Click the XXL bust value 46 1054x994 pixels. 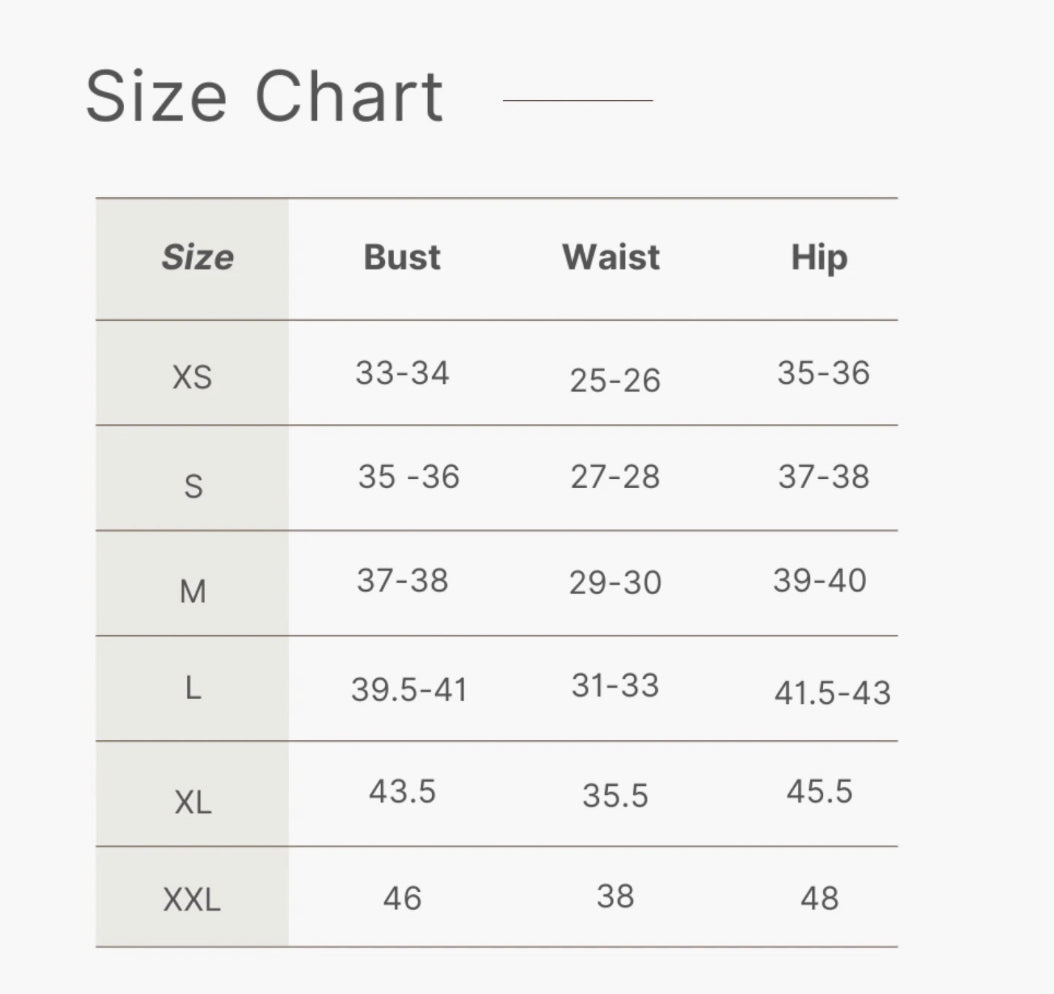coord(402,898)
